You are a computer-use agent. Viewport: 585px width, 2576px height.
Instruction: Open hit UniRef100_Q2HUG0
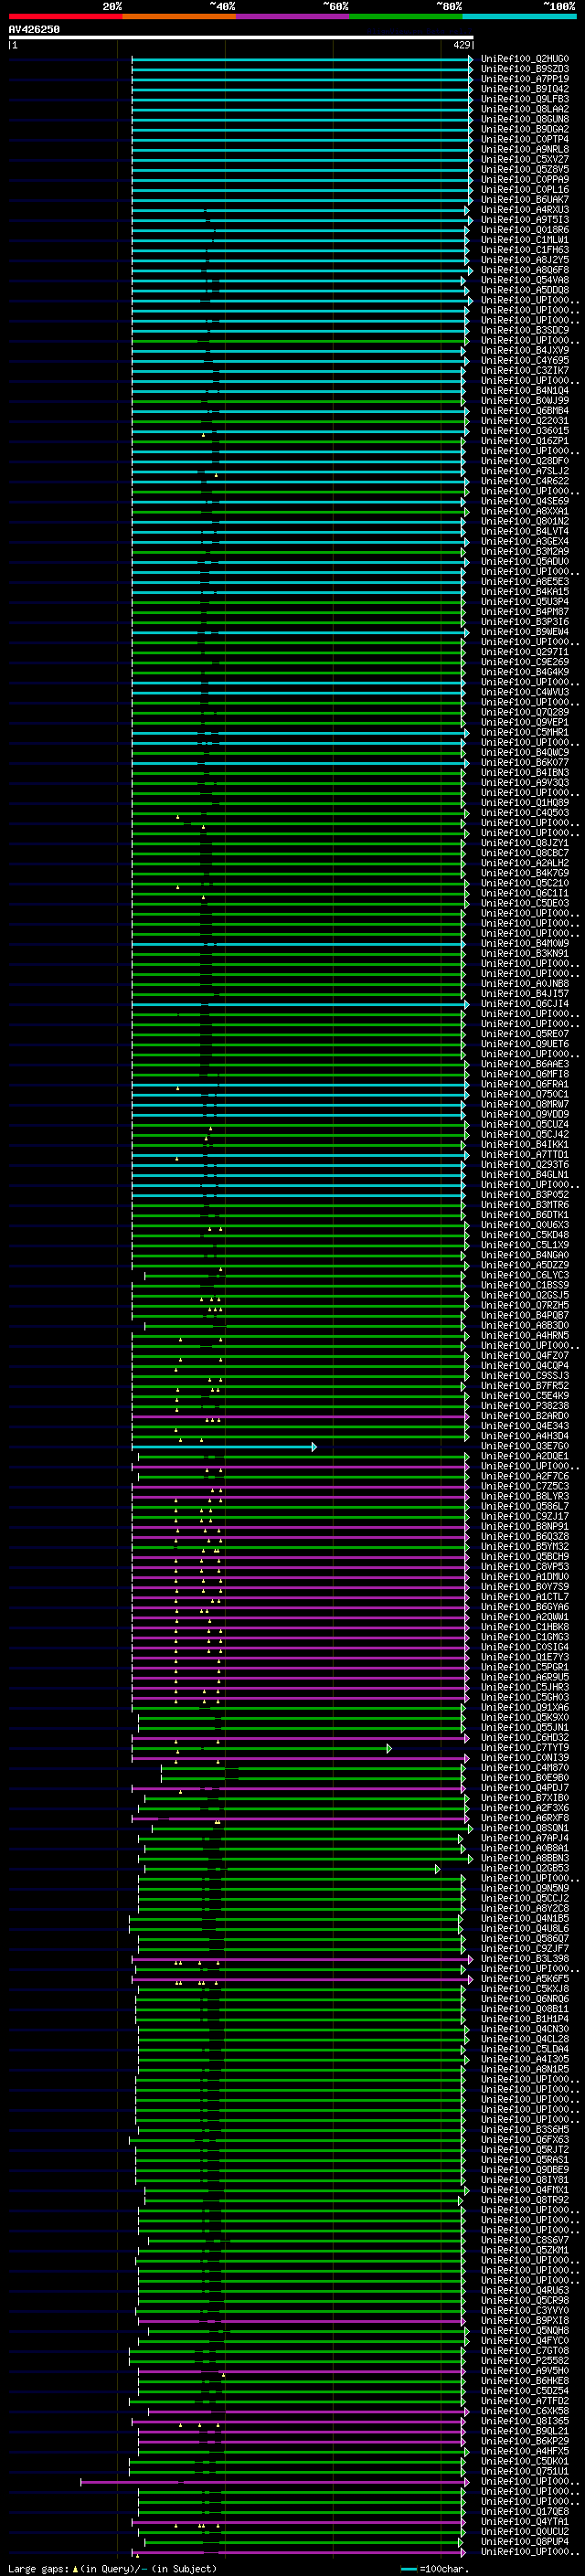pyautogui.click(x=524, y=59)
